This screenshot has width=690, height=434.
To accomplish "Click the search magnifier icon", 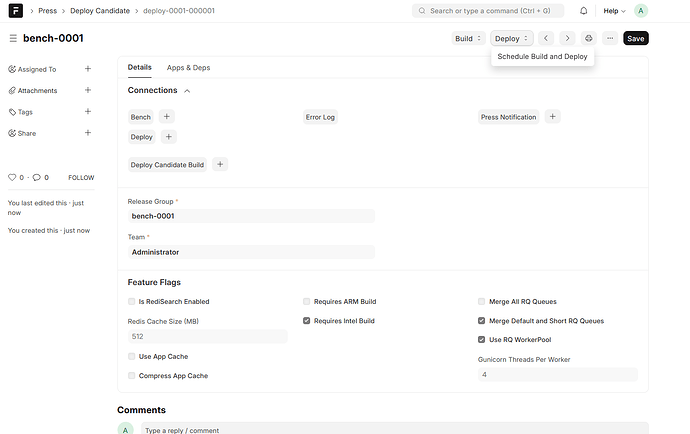I will (422, 11).
